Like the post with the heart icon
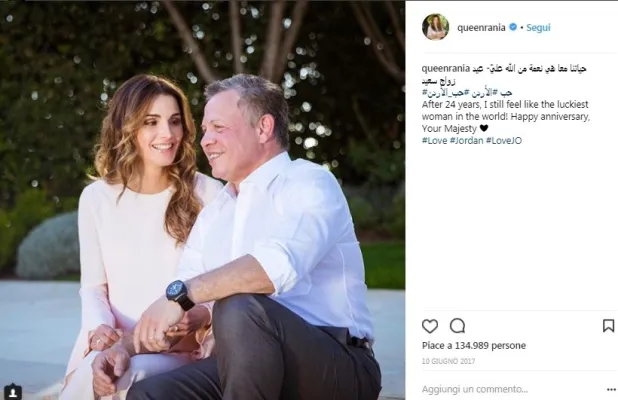Screen dimensions: 618x400 (x=430, y=326)
